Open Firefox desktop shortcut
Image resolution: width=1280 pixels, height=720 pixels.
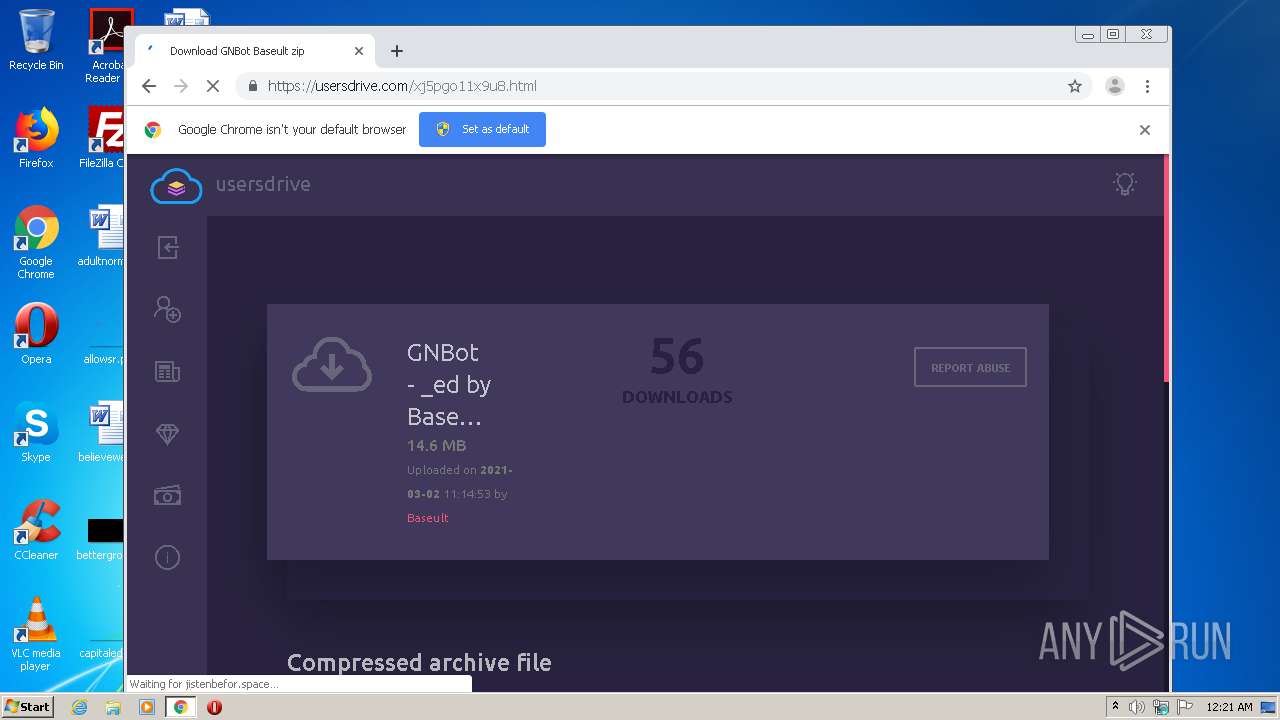(x=36, y=138)
